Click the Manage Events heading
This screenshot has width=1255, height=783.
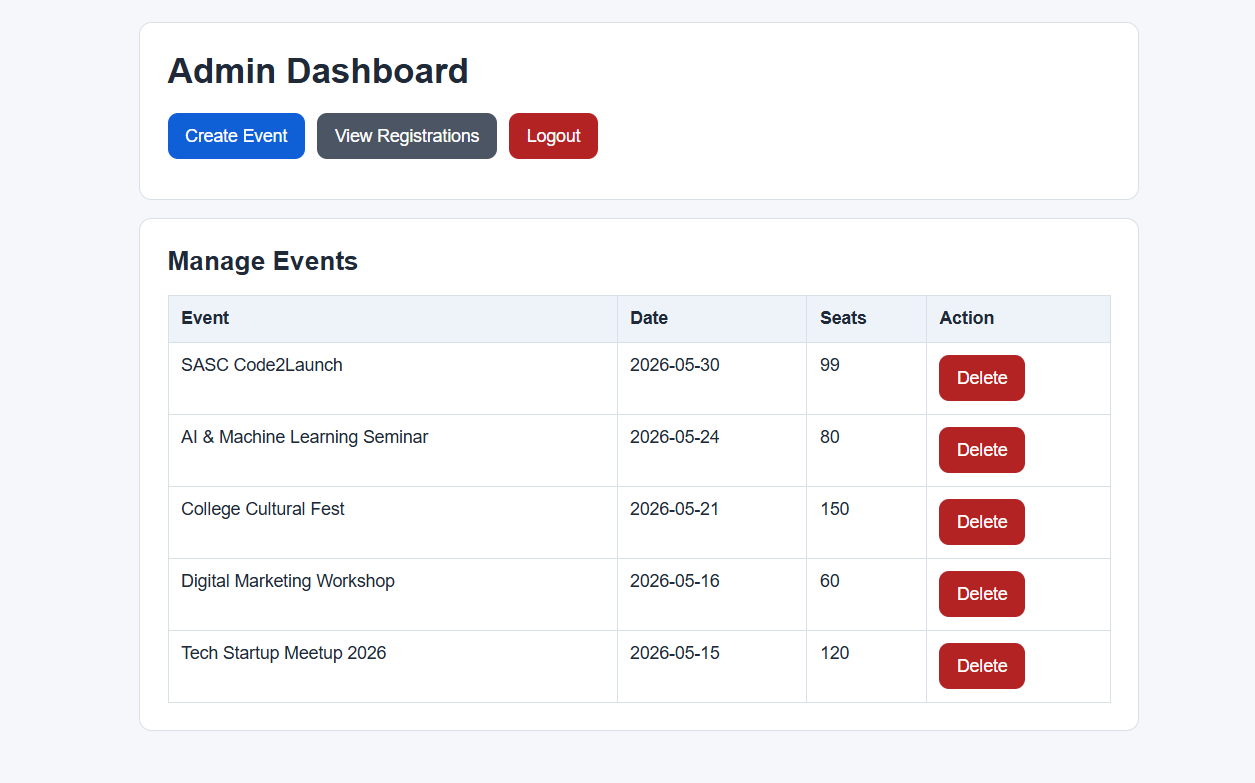(x=263, y=261)
